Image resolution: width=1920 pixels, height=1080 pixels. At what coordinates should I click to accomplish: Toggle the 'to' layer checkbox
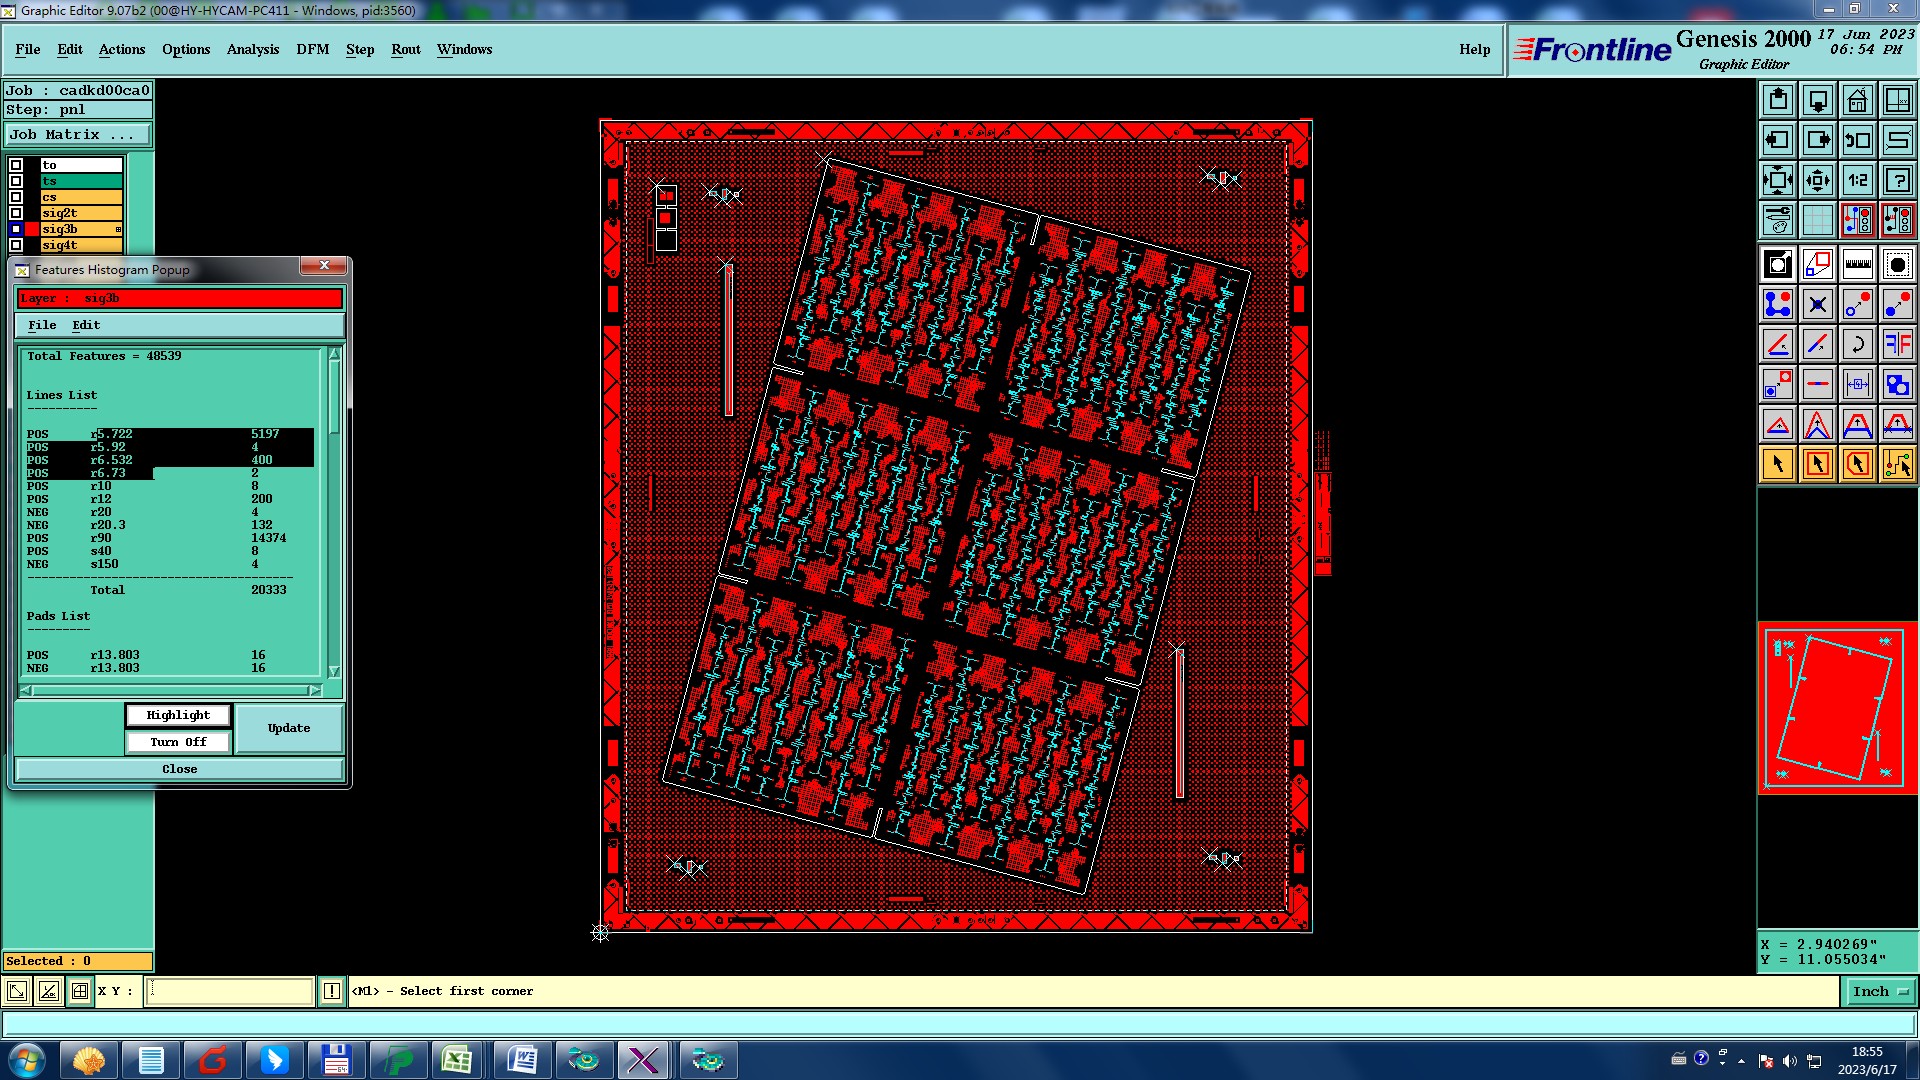(16, 165)
